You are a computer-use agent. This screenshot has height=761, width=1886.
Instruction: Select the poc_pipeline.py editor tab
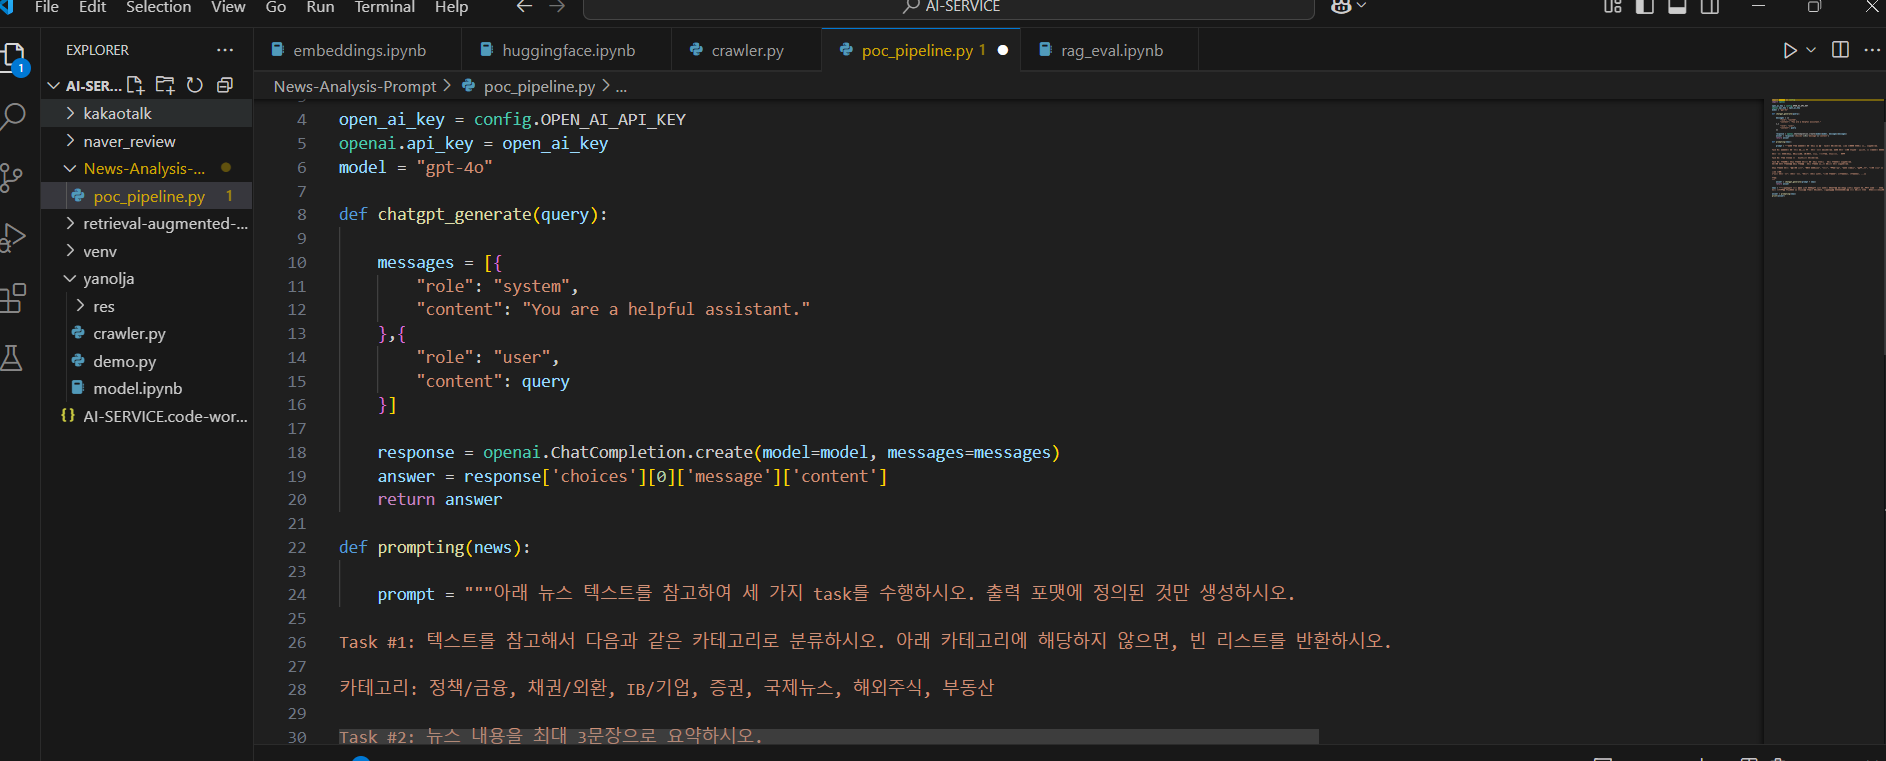coord(920,50)
